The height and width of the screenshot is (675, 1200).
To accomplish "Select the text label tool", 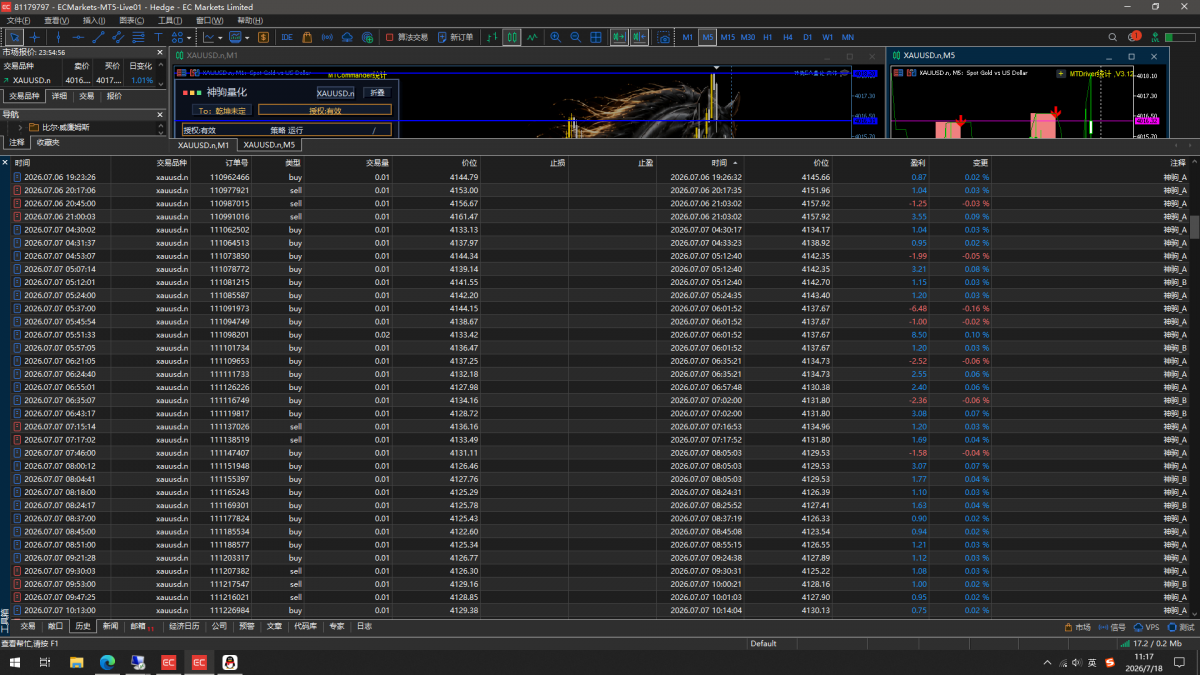I will (158, 37).
